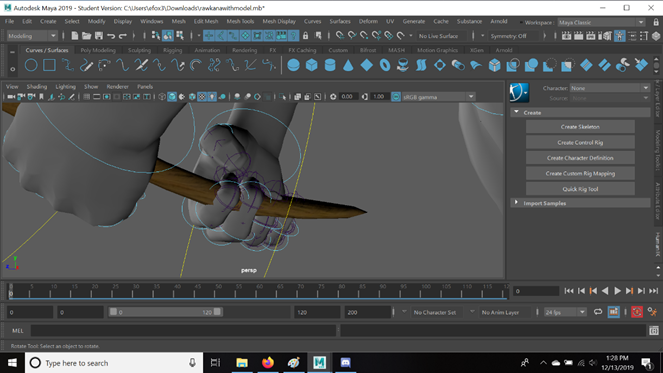Click the Create Skeleton button
Image resolution: width=663 pixels, height=373 pixels.
point(580,127)
